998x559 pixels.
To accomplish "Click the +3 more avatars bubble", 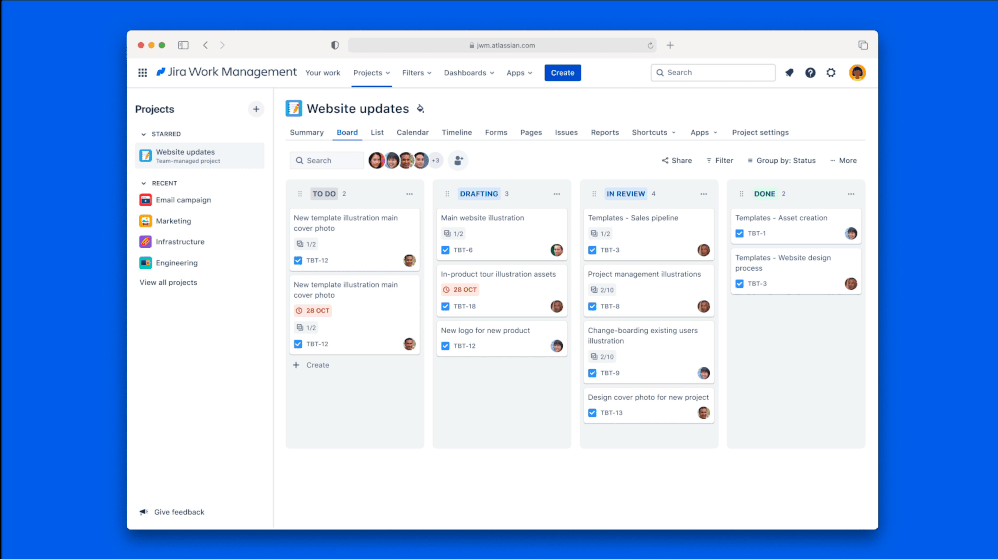I will click(x=435, y=160).
